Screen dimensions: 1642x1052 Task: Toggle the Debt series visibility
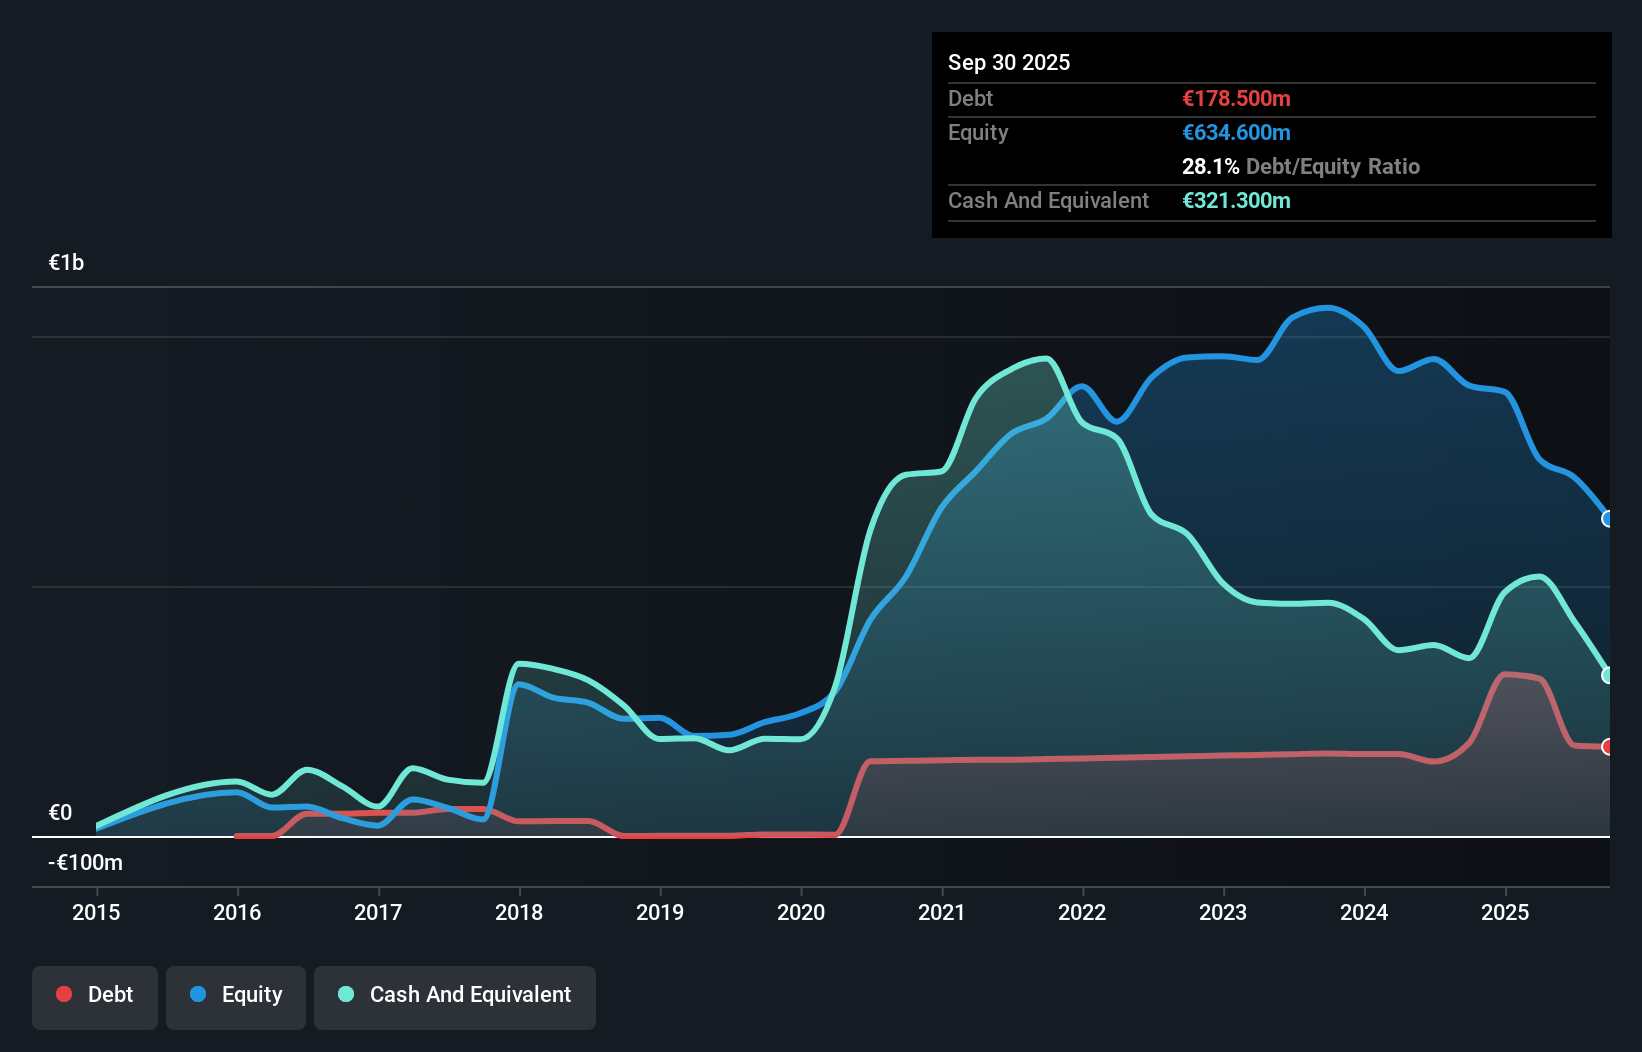coord(94,996)
